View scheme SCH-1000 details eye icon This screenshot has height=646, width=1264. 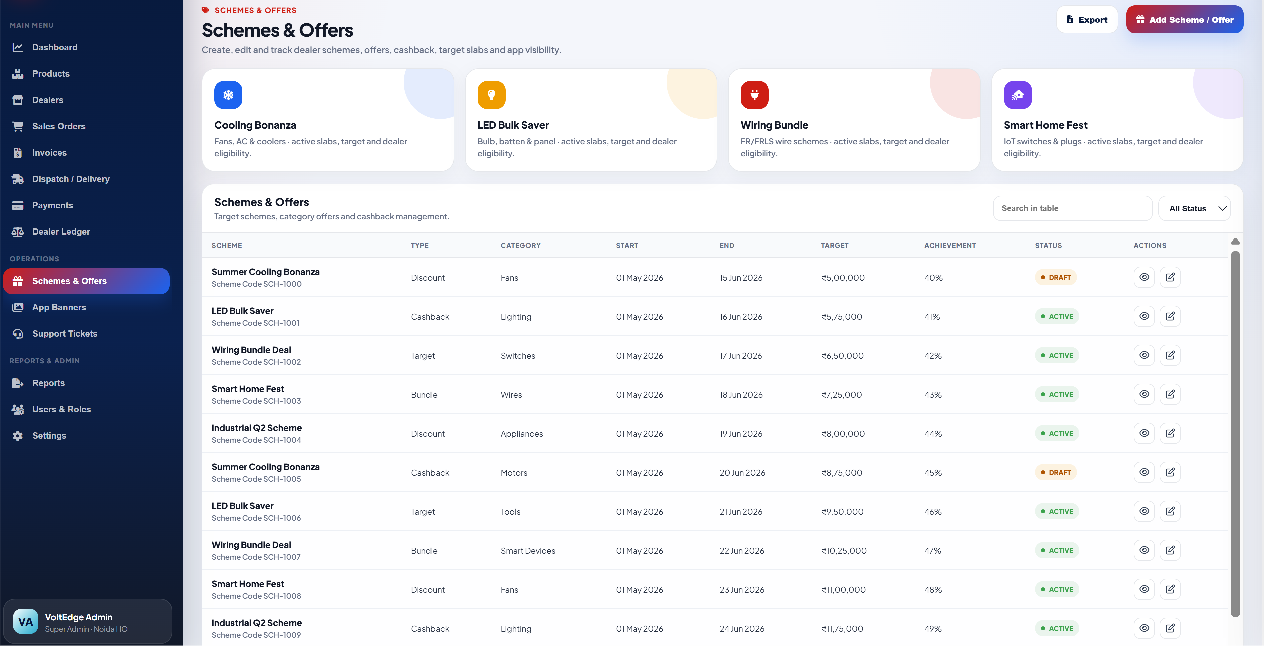point(1144,277)
